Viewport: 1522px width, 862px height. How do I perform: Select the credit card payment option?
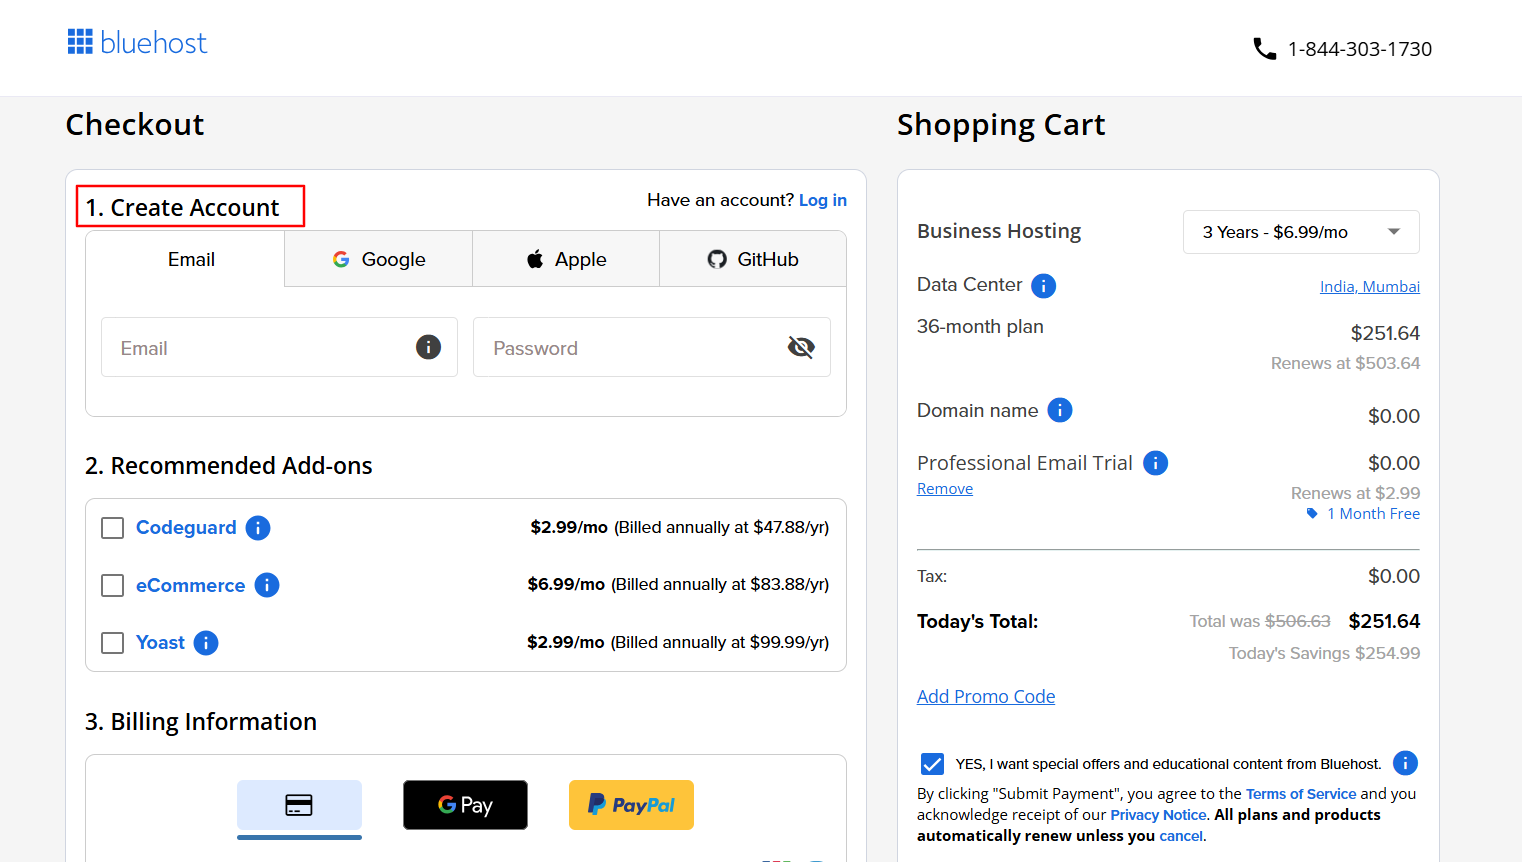click(x=299, y=806)
